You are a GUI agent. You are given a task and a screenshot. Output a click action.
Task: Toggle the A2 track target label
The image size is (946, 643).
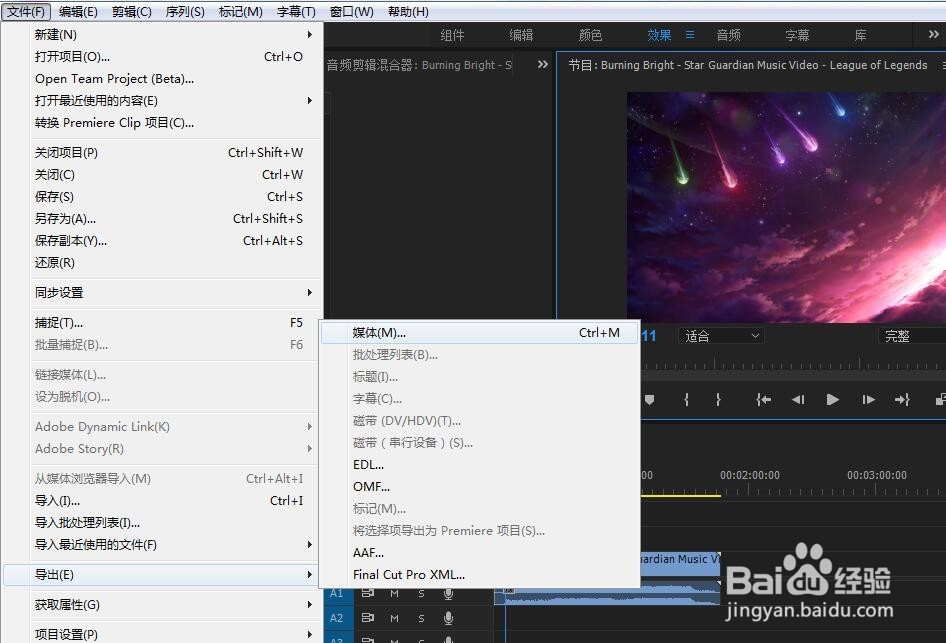coord(337,618)
